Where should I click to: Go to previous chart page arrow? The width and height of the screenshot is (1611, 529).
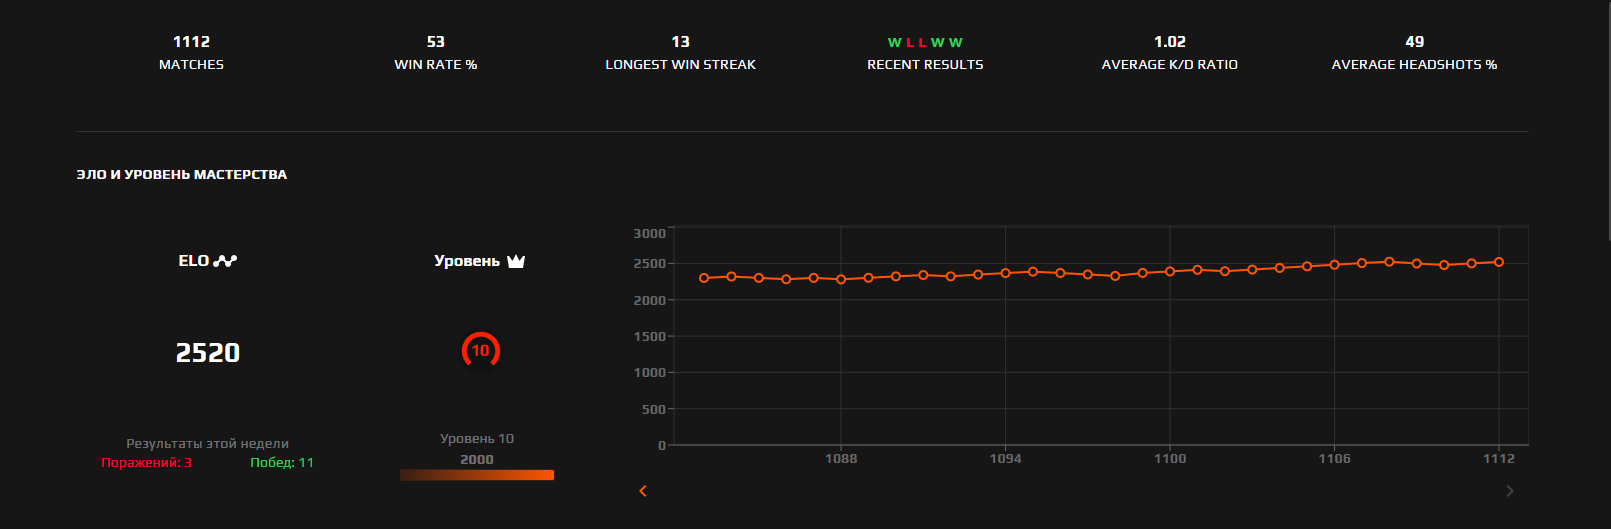tap(643, 491)
